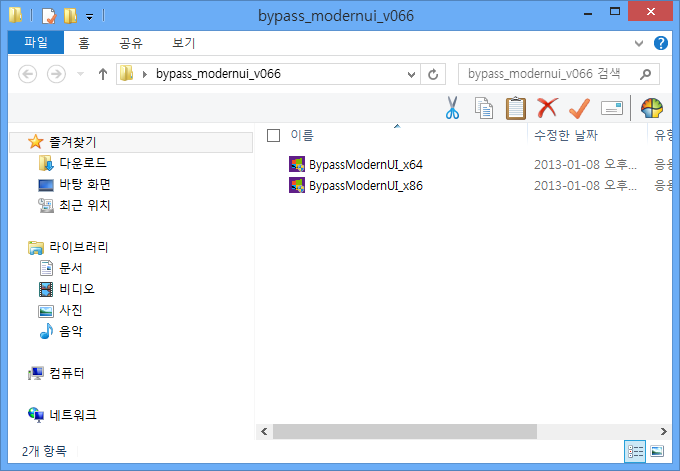Select the BypassModernUI_x64 file name
The image size is (680, 471).
(366, 165)
